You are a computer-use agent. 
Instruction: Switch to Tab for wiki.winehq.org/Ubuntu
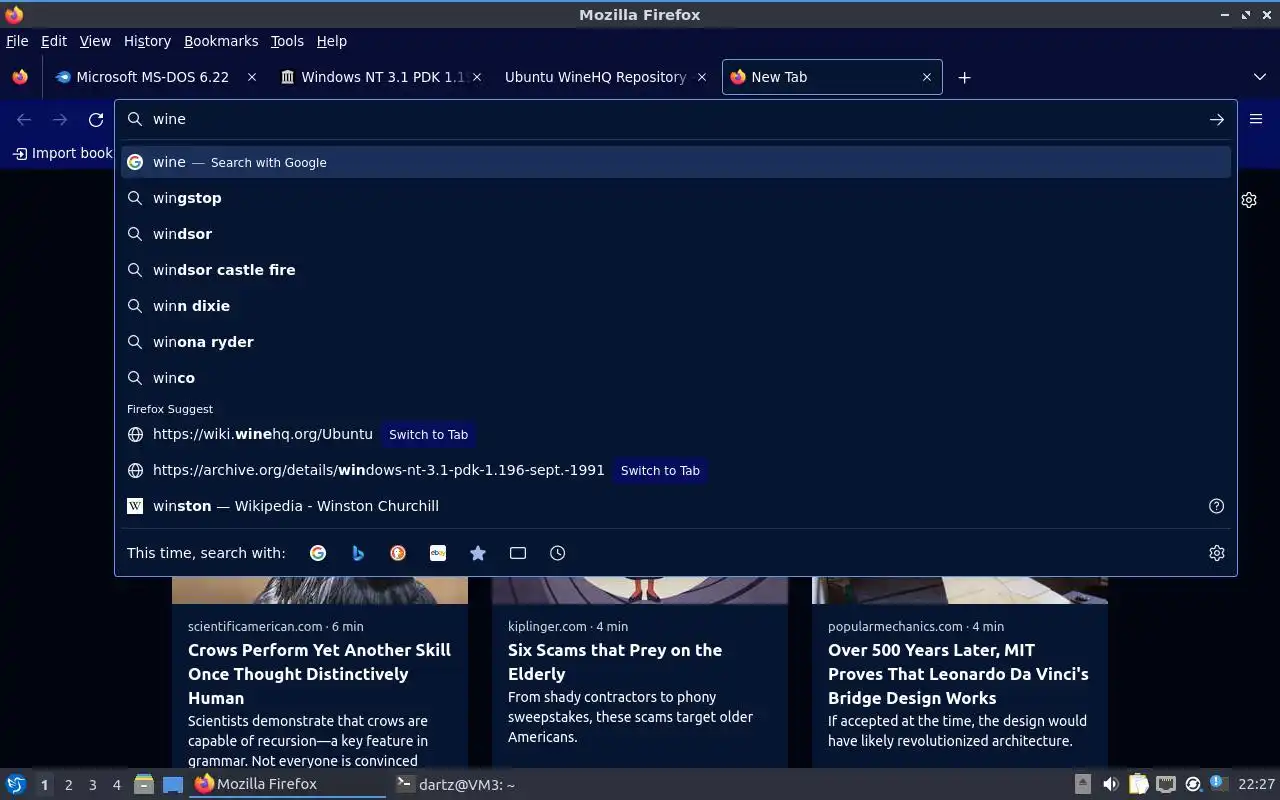[x=428, y=434]
